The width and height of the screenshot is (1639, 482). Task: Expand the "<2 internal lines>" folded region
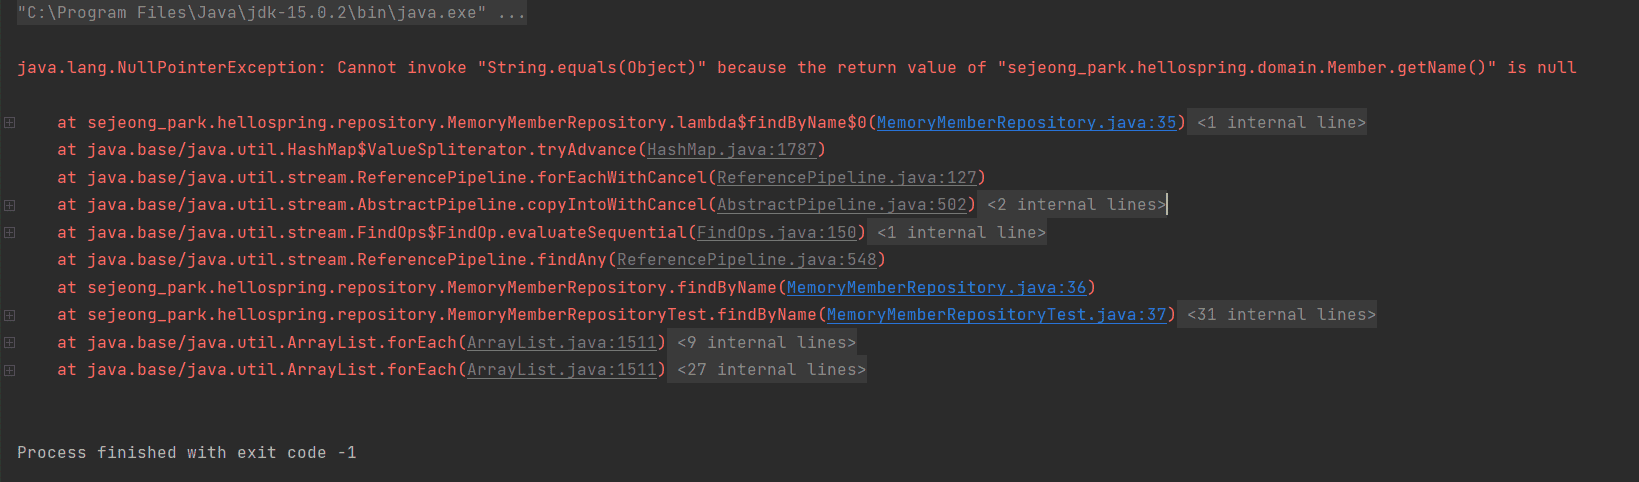[1076, 205]
